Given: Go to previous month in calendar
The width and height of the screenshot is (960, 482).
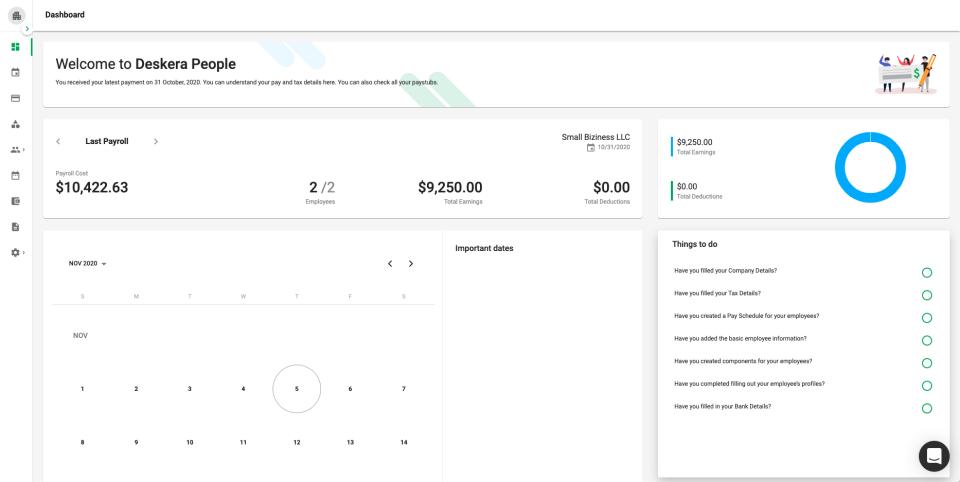Looking at the screenshot, I should [x=390, y=264].
